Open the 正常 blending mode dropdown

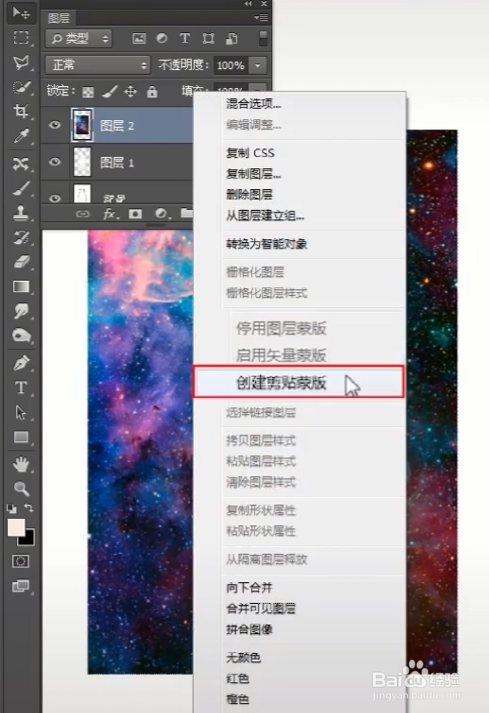(97, 65)
